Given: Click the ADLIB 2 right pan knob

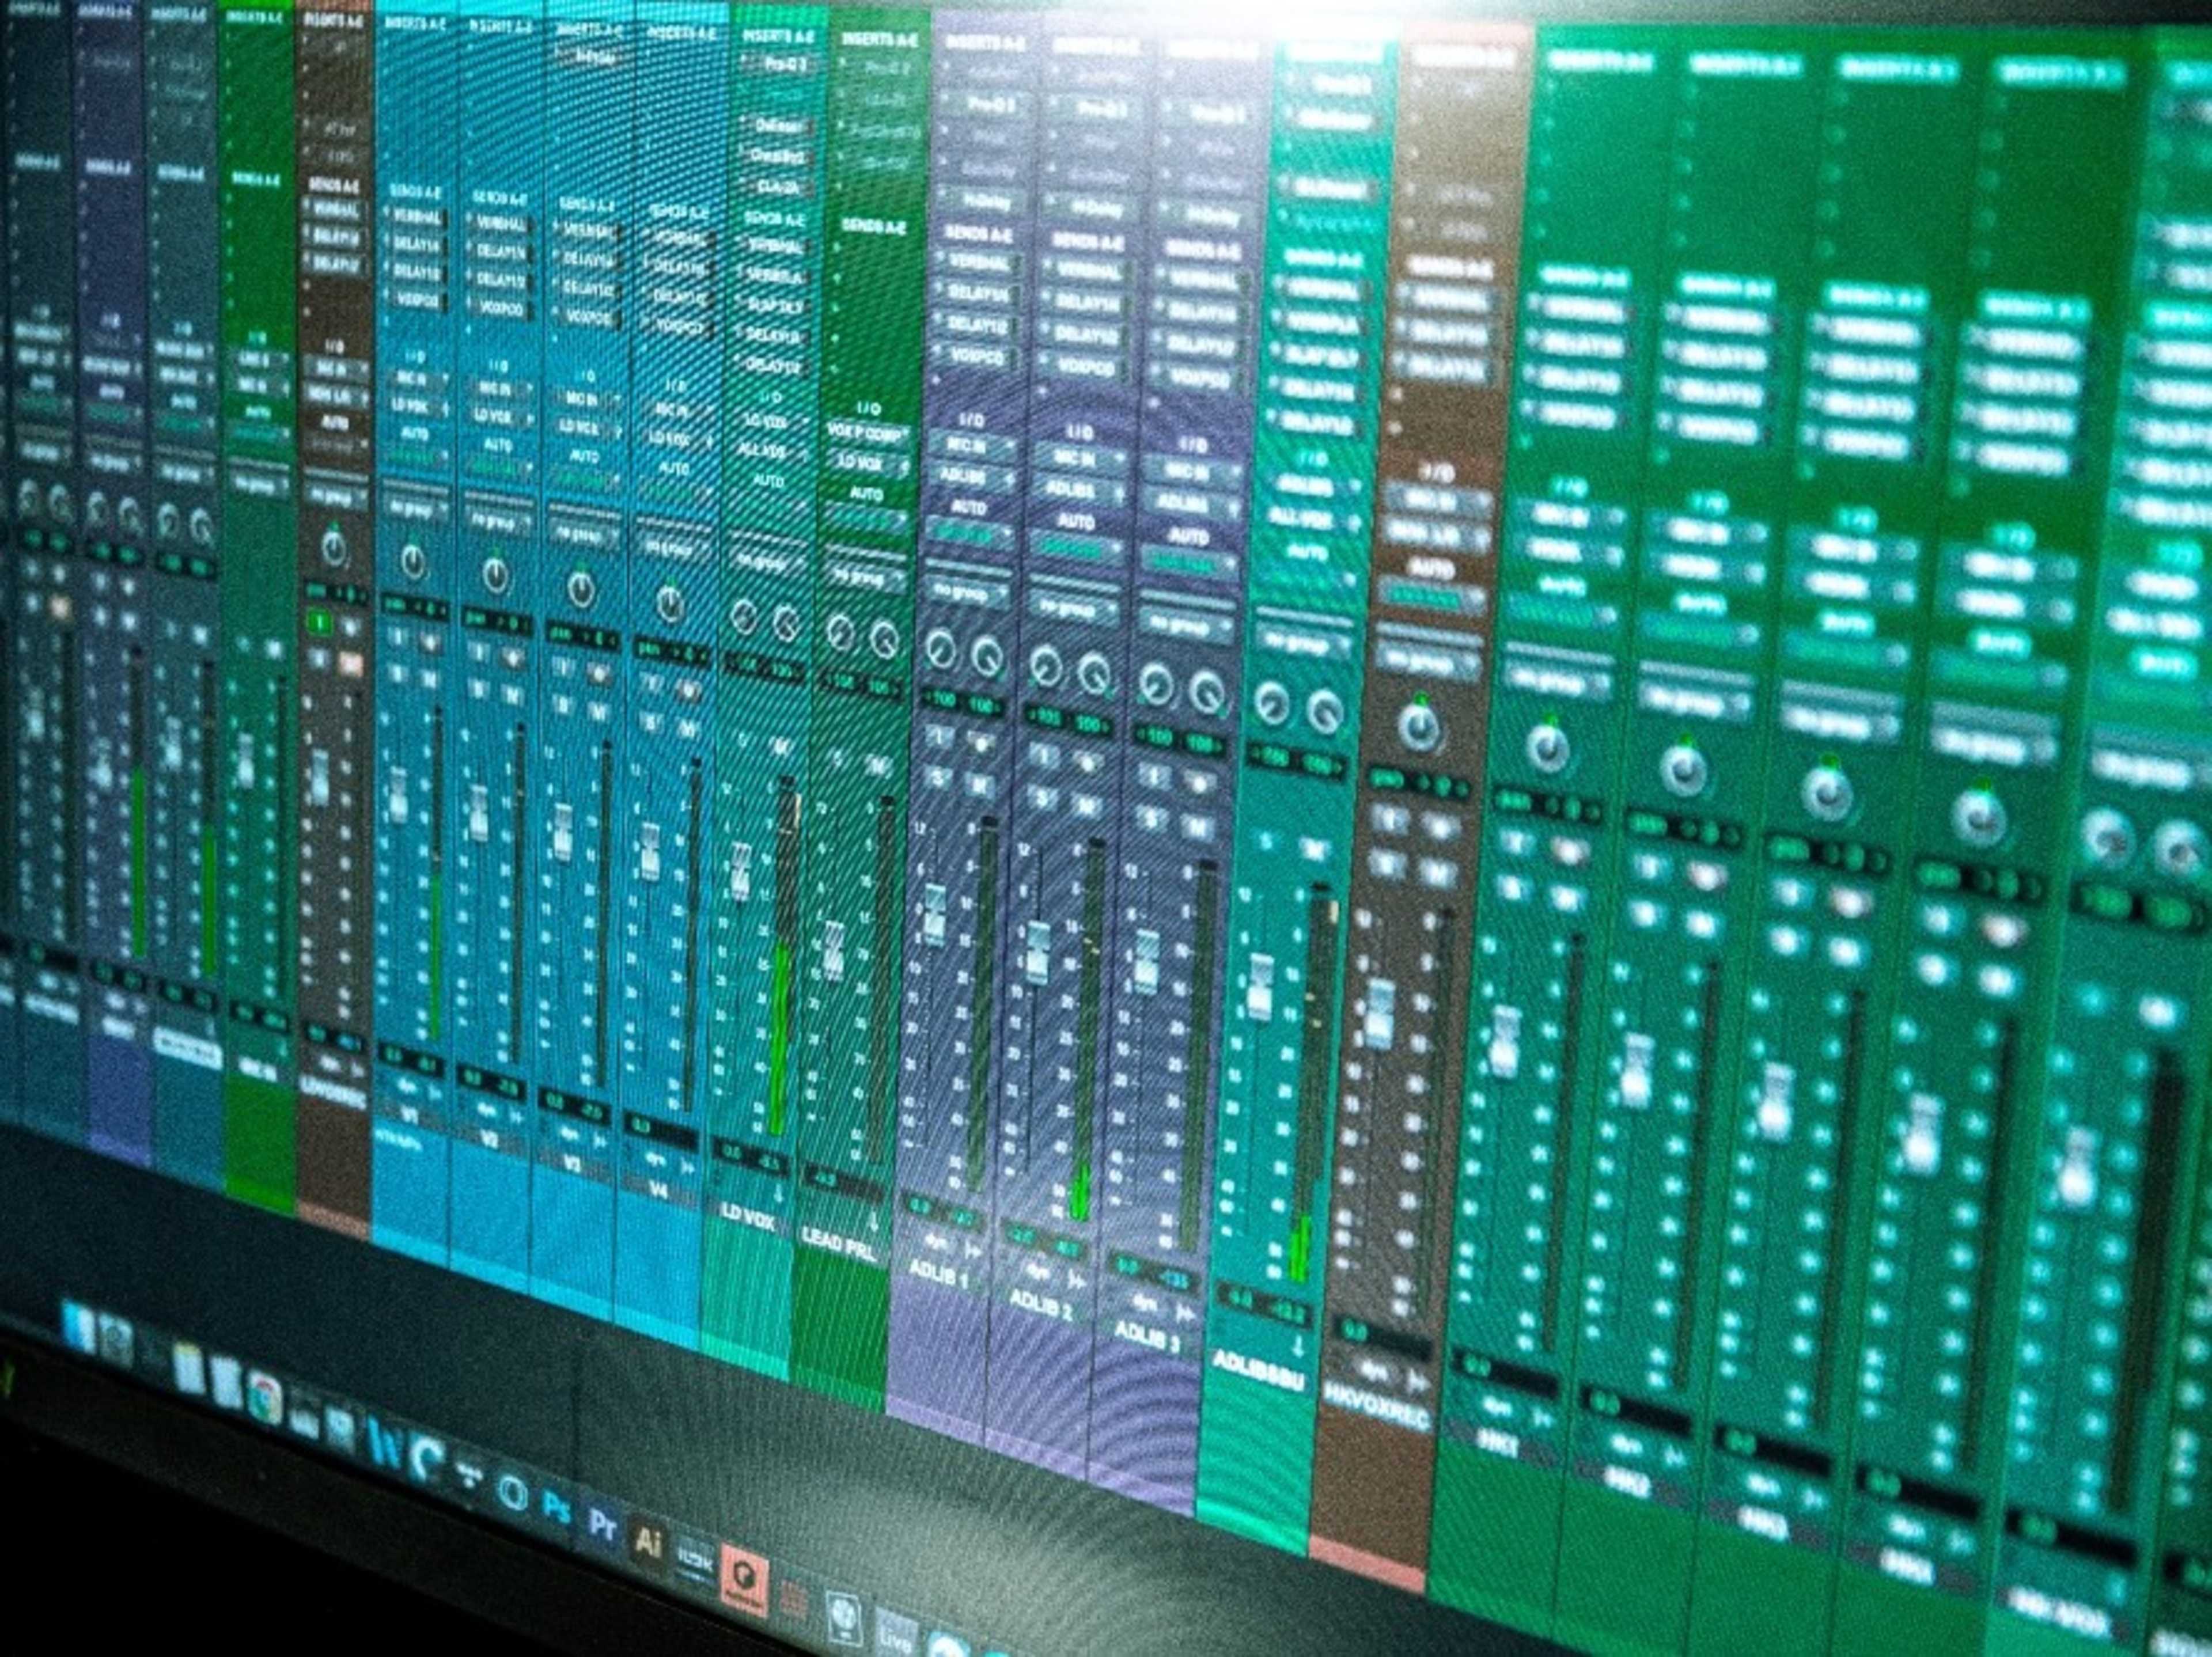Looking at the screenshot, I should [1094, 675].
